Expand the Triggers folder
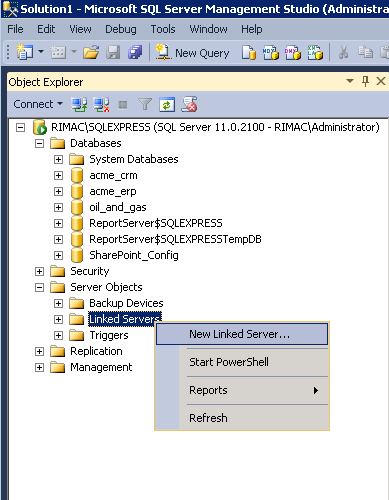389x500 pixels. tap(58, 335)
